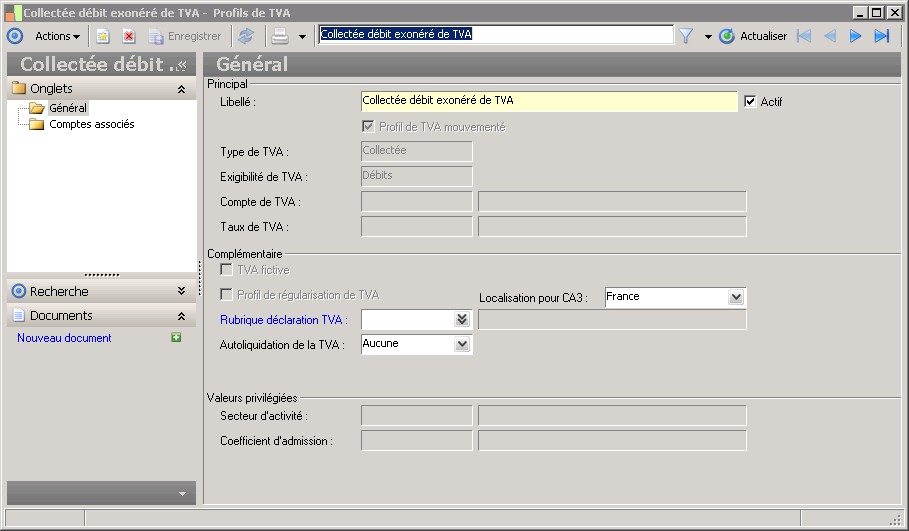Open the Localisation pour CA3 dropdown
Screen dimensions: 909x531
pos(736,297)
